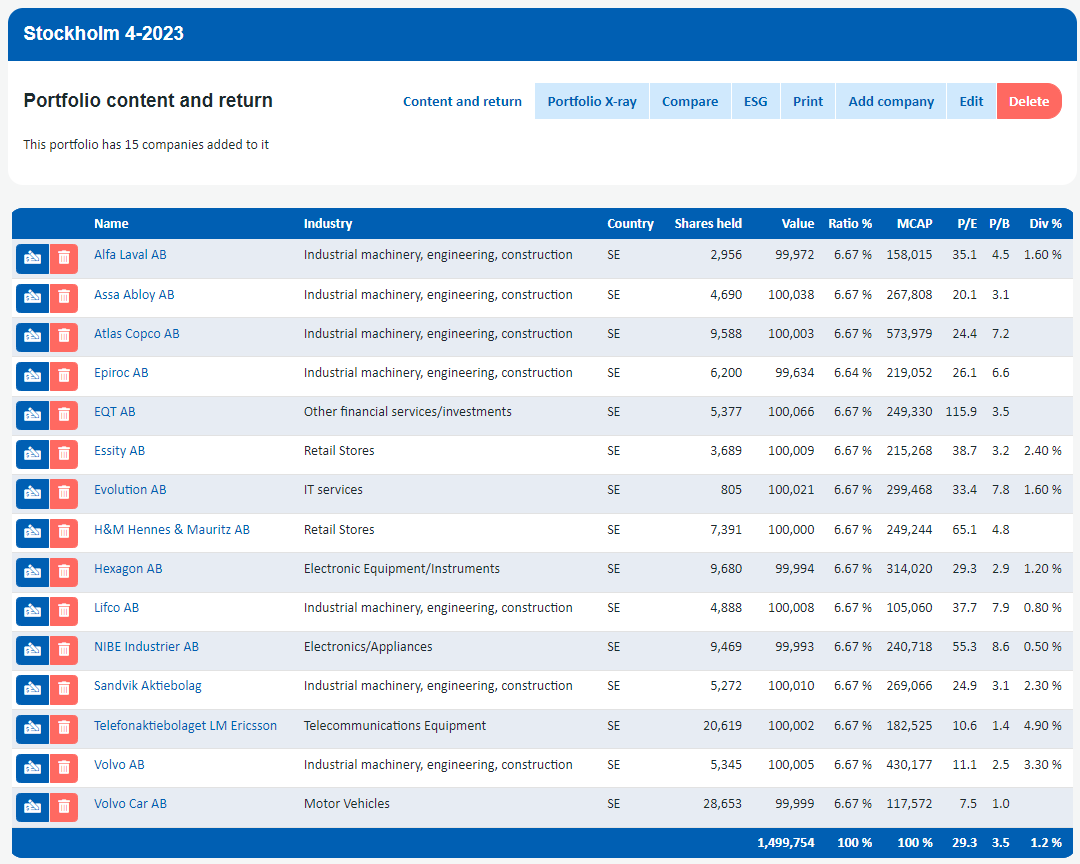Click the blue edit icon for Telefonaktiebolaget LM Ericsson
The width and height of the screenshot is (1080, 864).
tap(32, 728)
